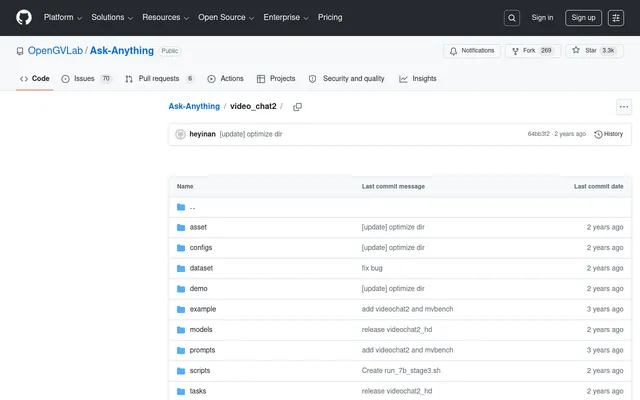The height and width of the screenshot is (400, 640).
Task: Click the configs folder icon
Action: (181, 248)
